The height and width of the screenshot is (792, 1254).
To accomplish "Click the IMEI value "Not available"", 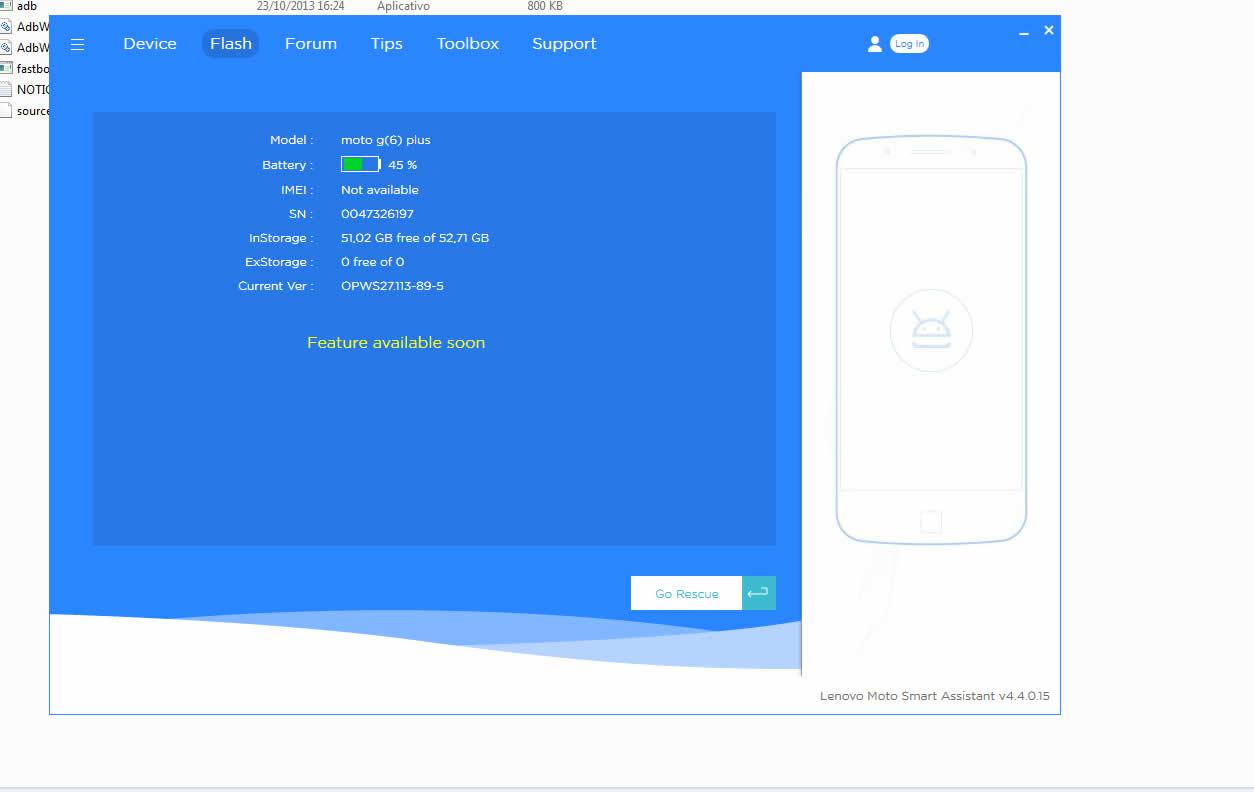I will point(380,190).
